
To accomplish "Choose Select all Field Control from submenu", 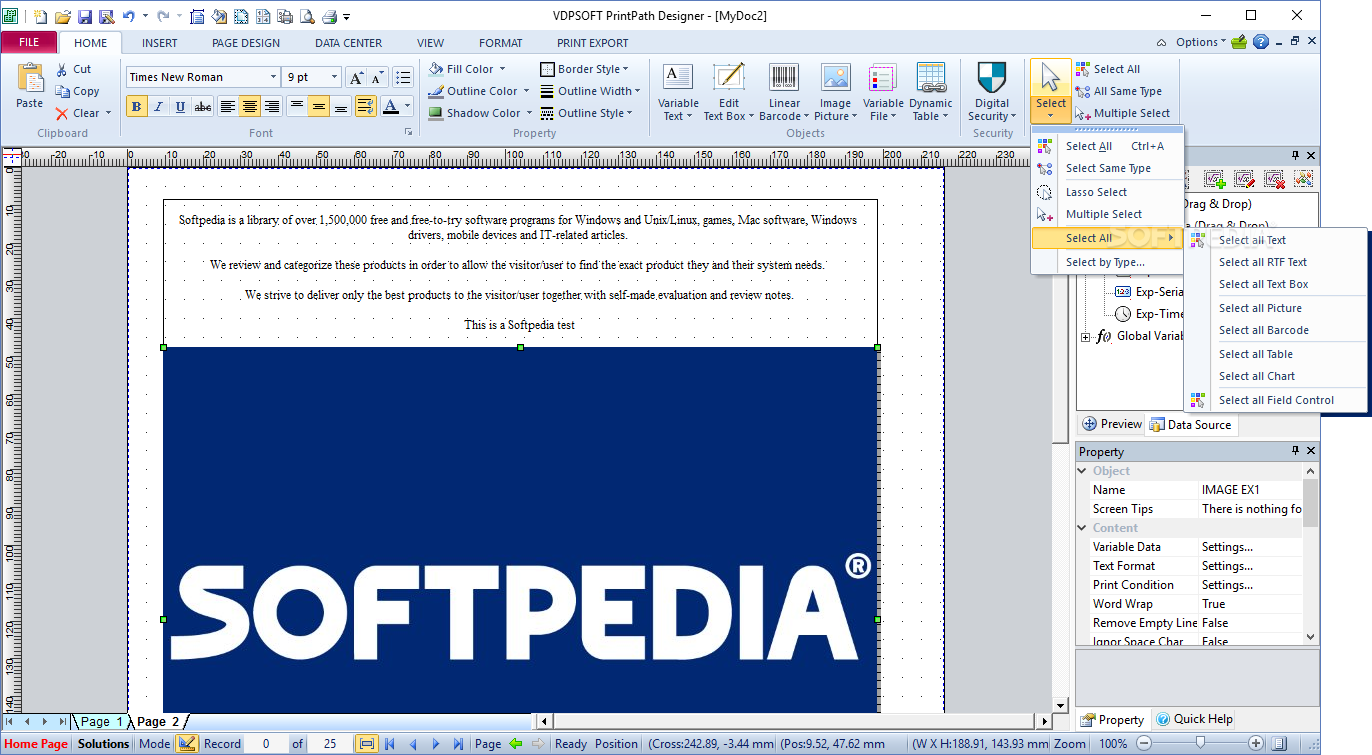I will coord(1275,400).
